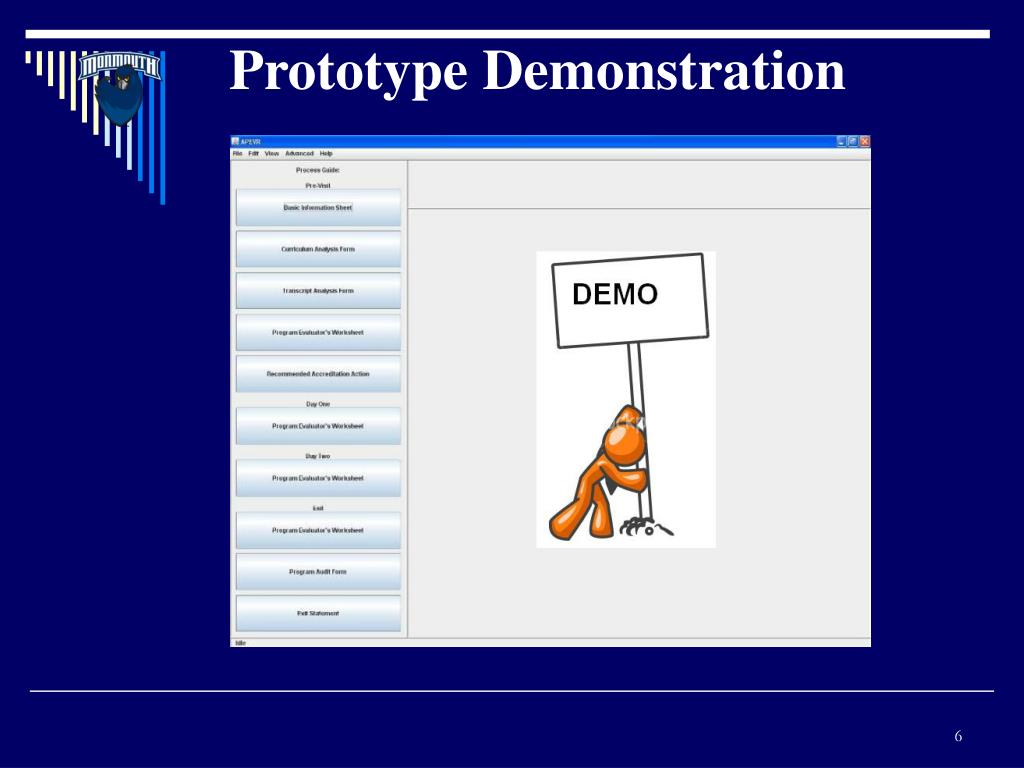Open the Help menu
This screenshot has height=768, width=1024.
(x=327, y=153)
